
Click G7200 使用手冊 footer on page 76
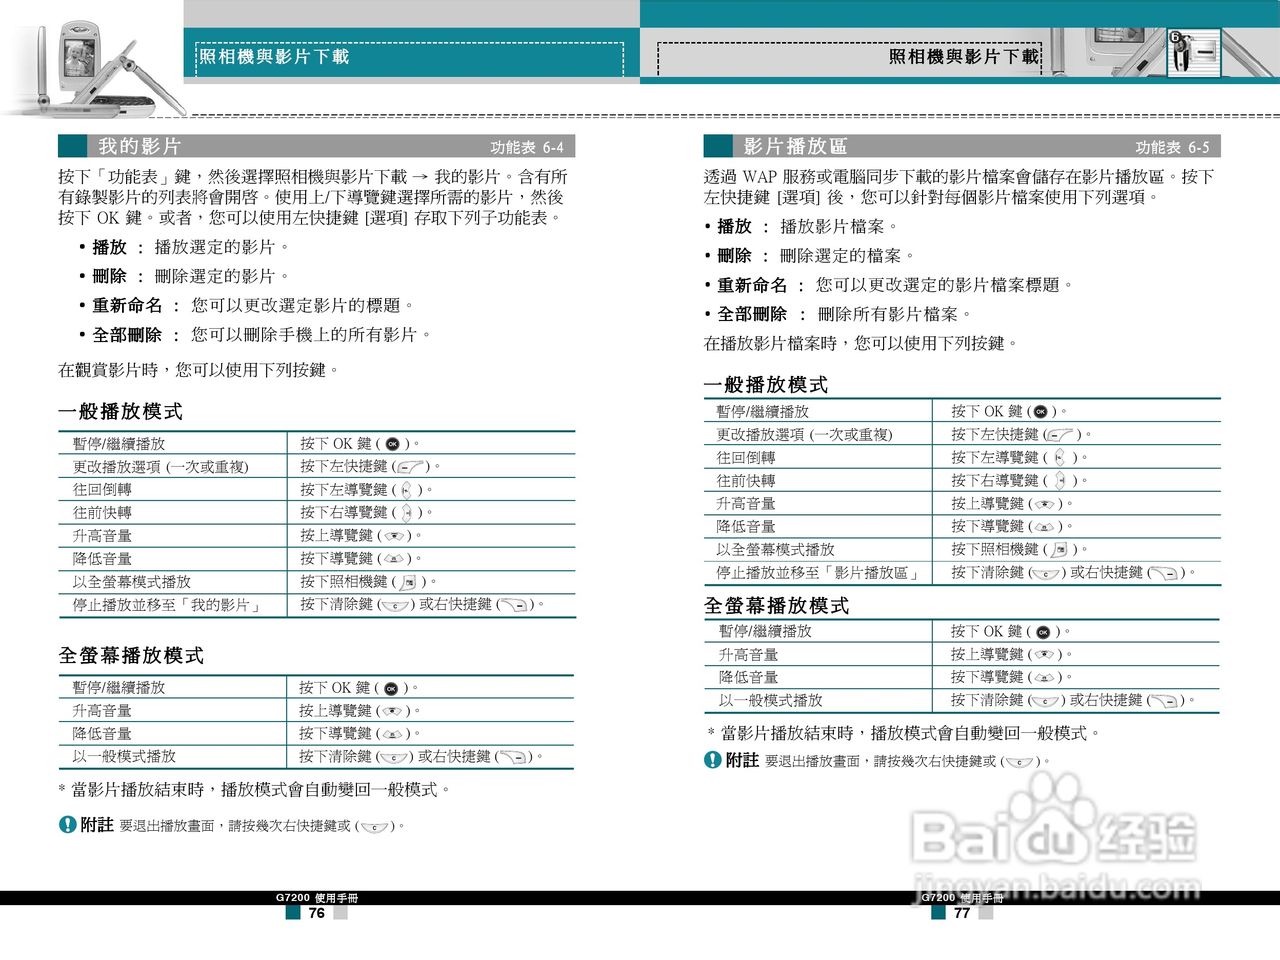(x=317, y=898)
